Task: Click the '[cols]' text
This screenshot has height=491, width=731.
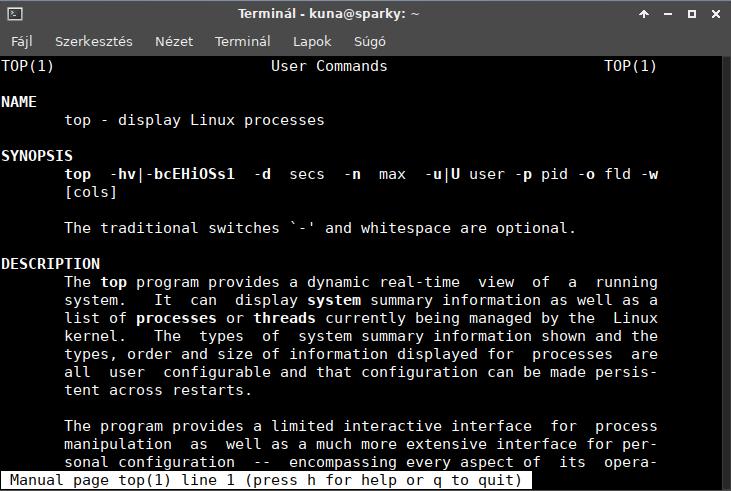Action: 91,192
